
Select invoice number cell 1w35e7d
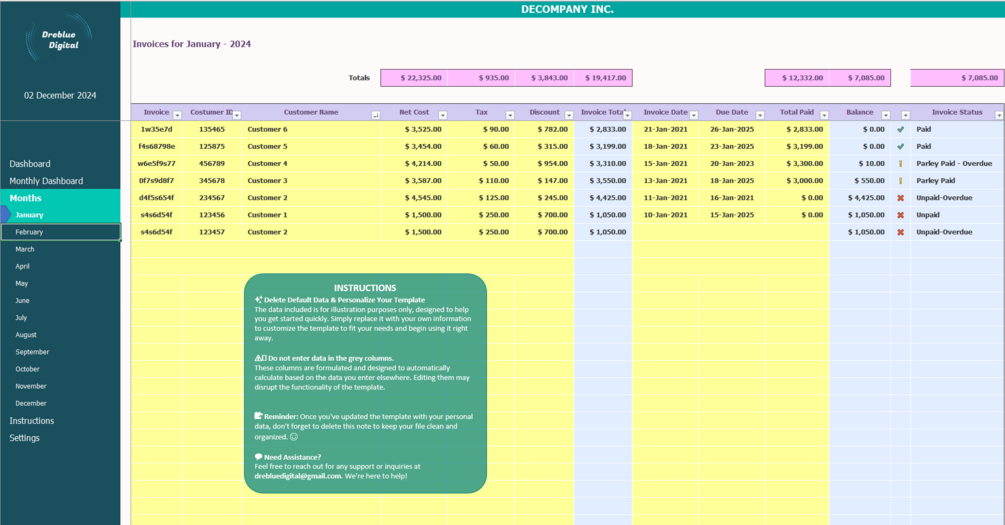[156, 129]
